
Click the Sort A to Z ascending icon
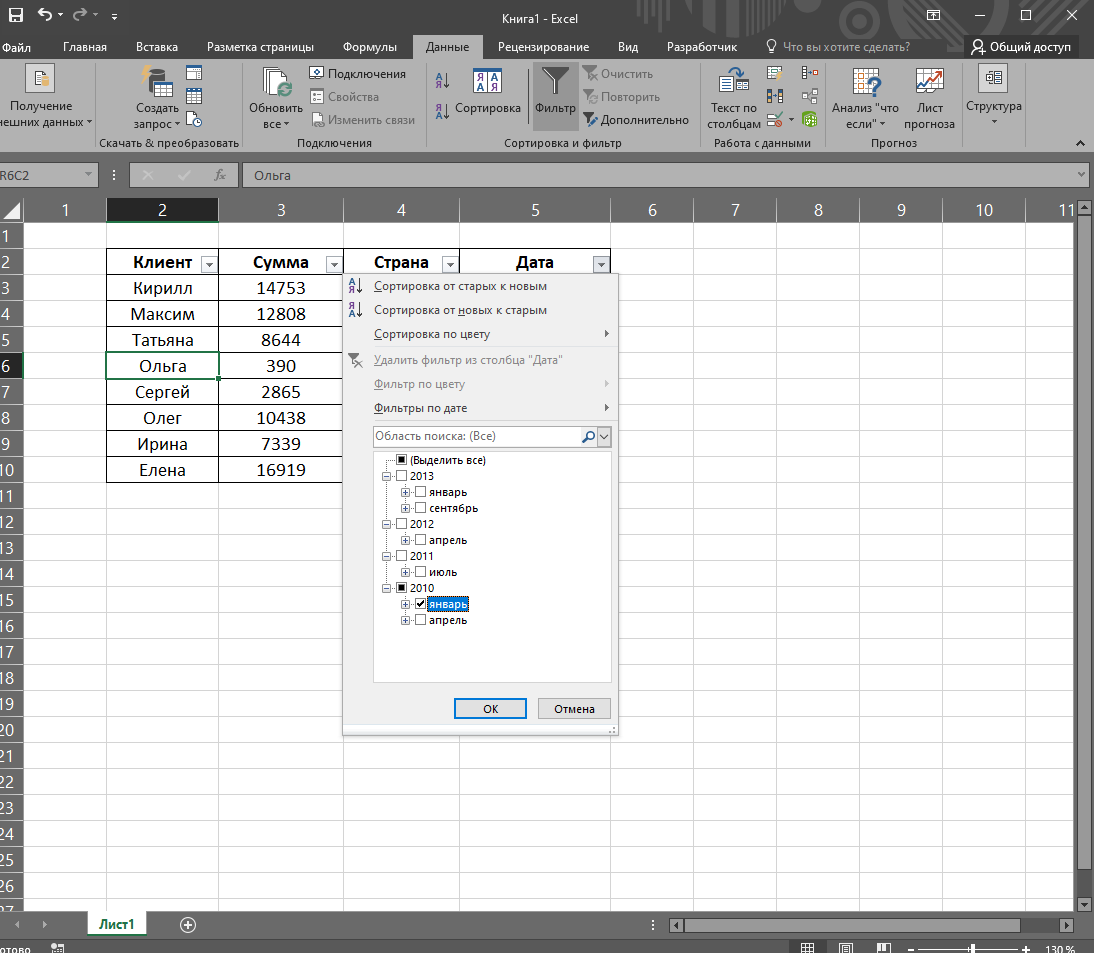tap(443, 81)
